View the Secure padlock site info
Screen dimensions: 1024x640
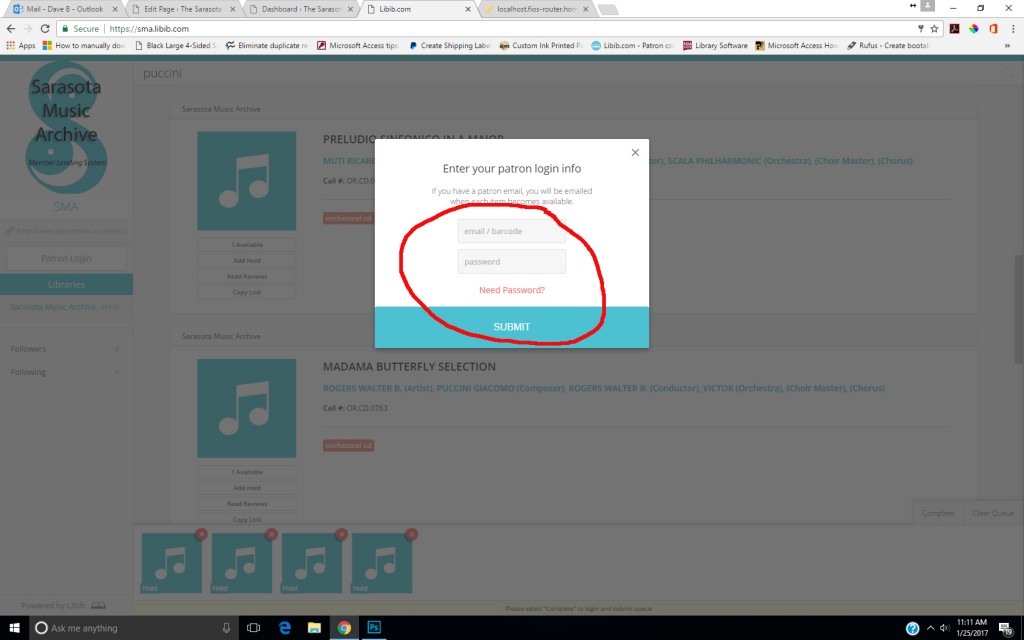tap(81, 29)
